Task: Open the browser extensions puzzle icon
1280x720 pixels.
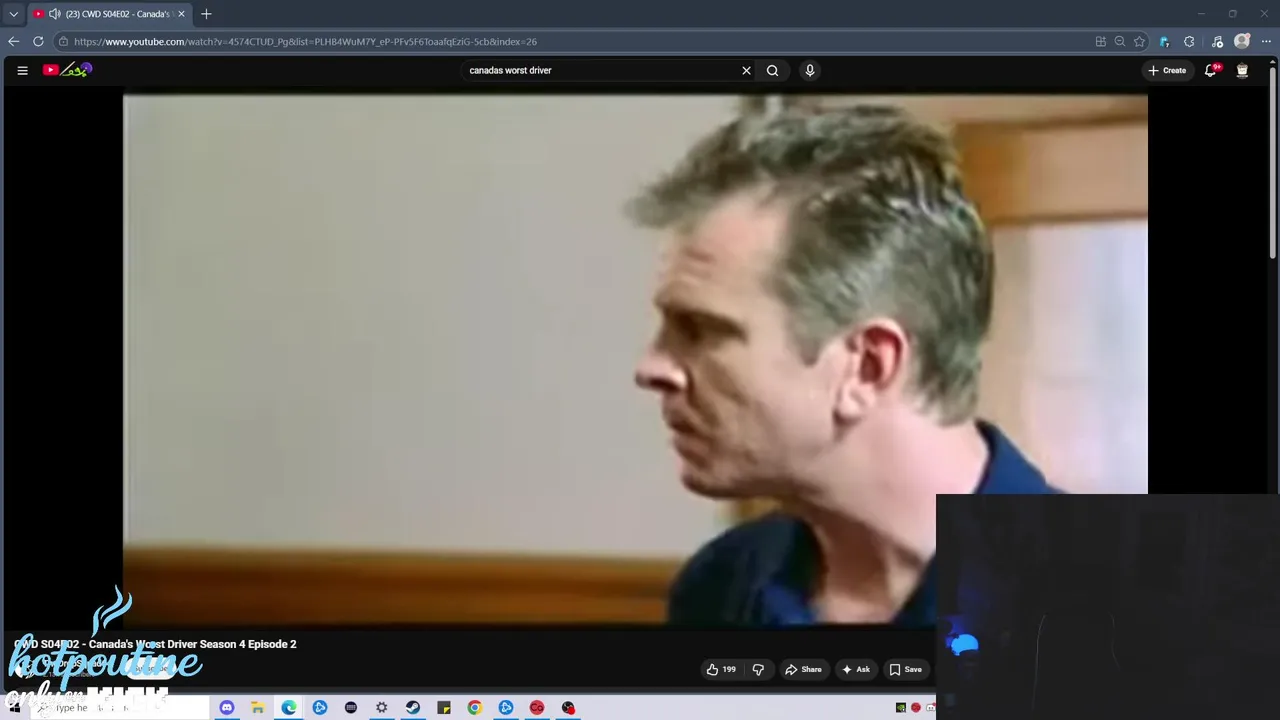Action: pyautogui.click(x=1189, y=41)
